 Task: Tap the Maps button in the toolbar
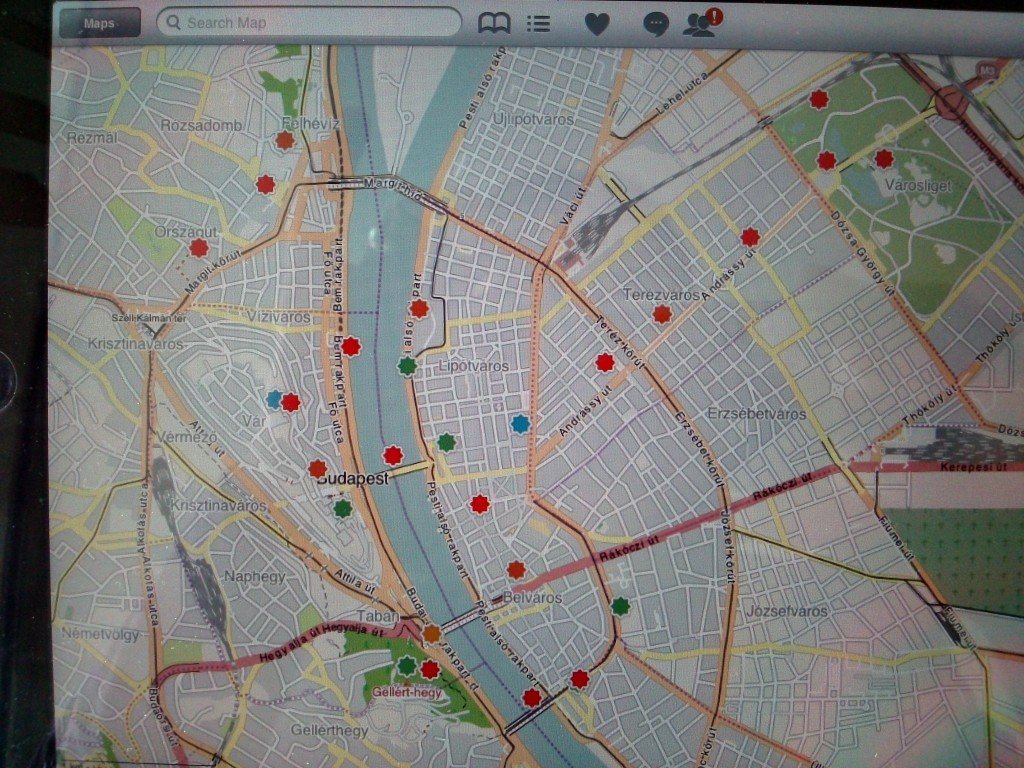point(99,23)
